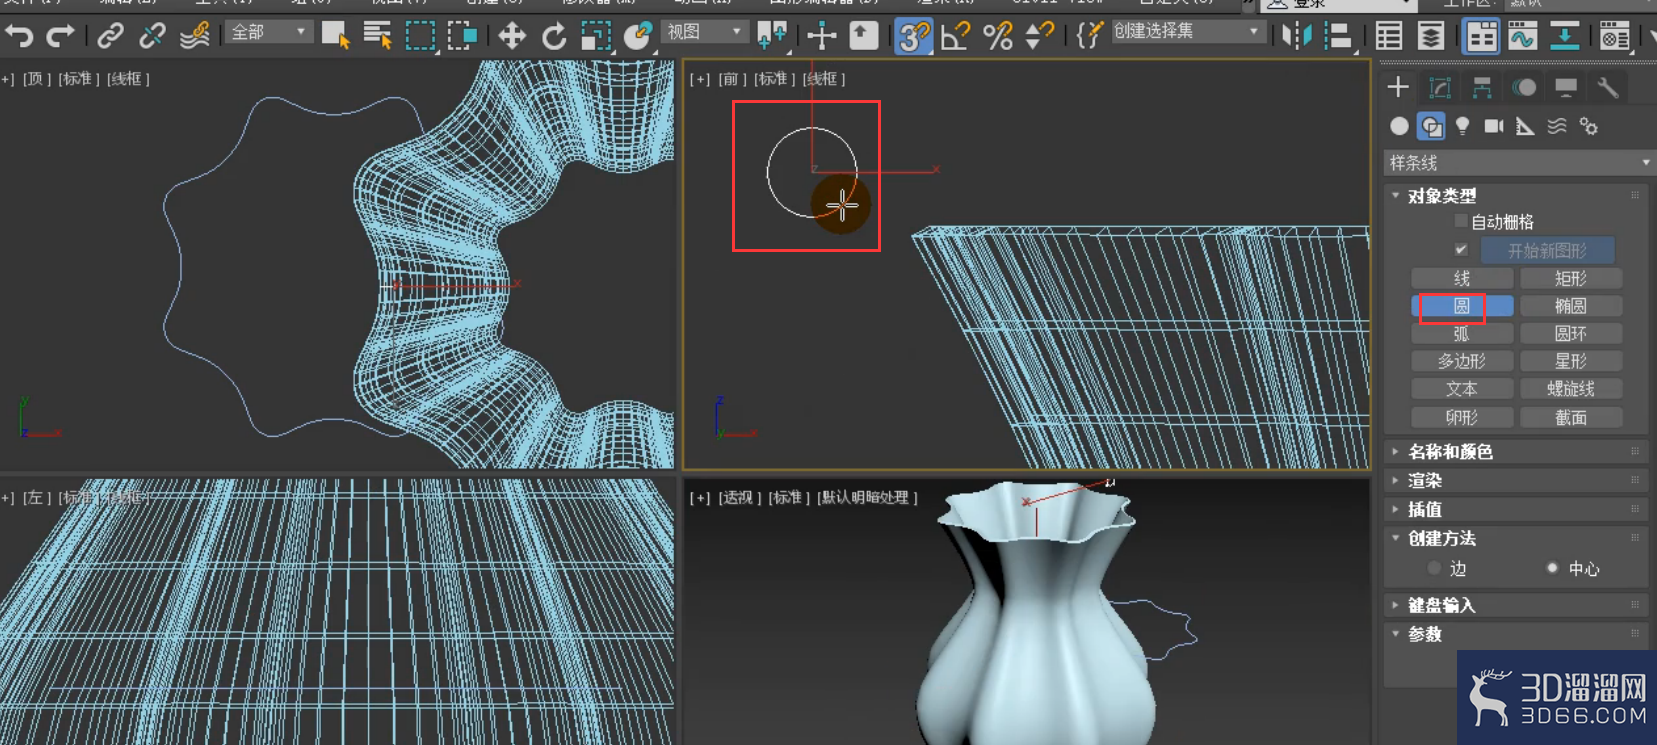Click the 矩形 shape button
The image size is (1657, 745).
(1571, 278)
